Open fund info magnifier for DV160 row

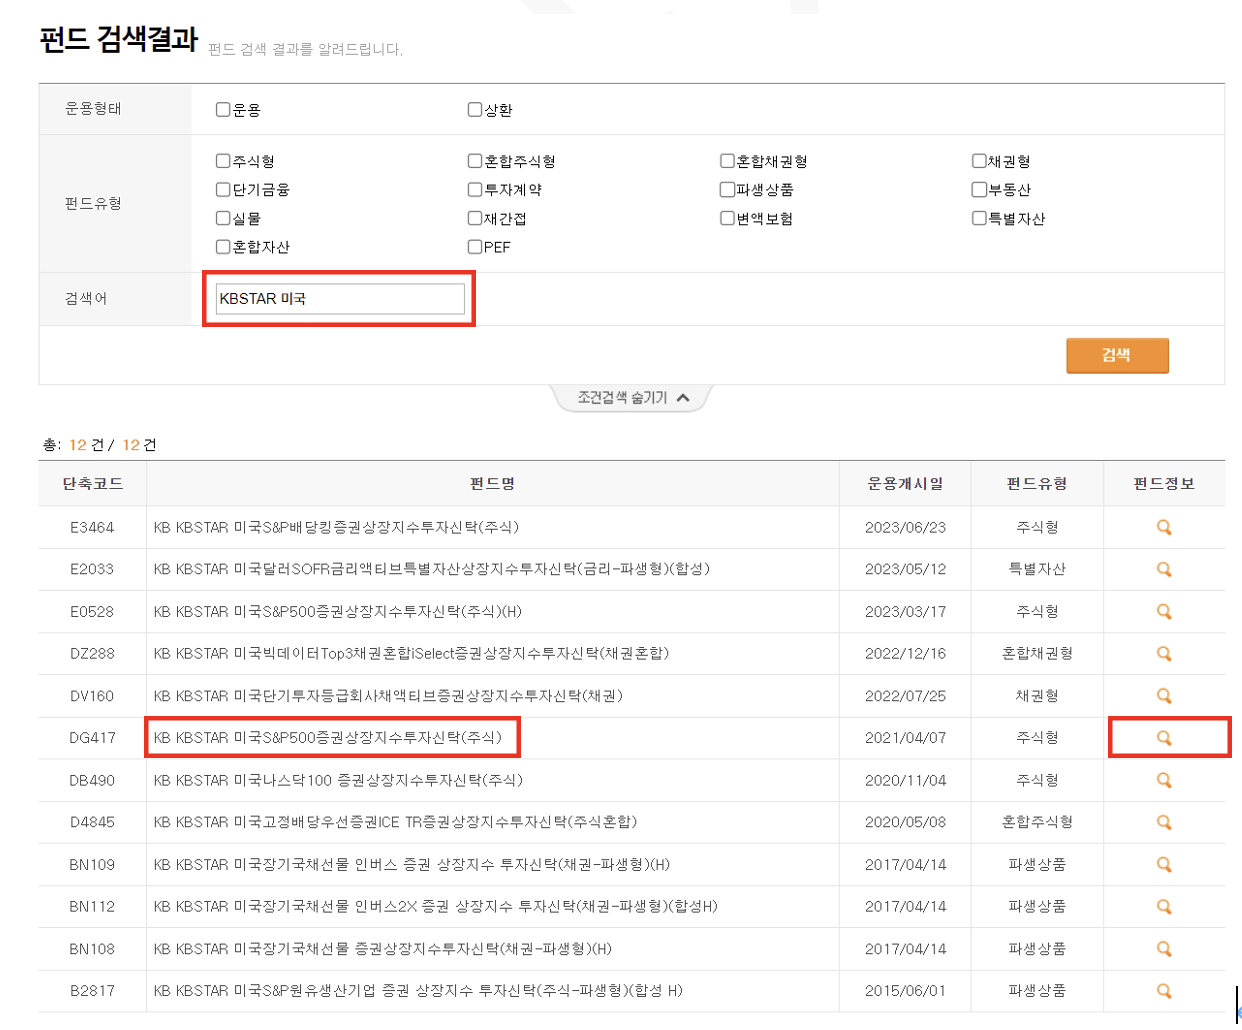coord(1164,695)
